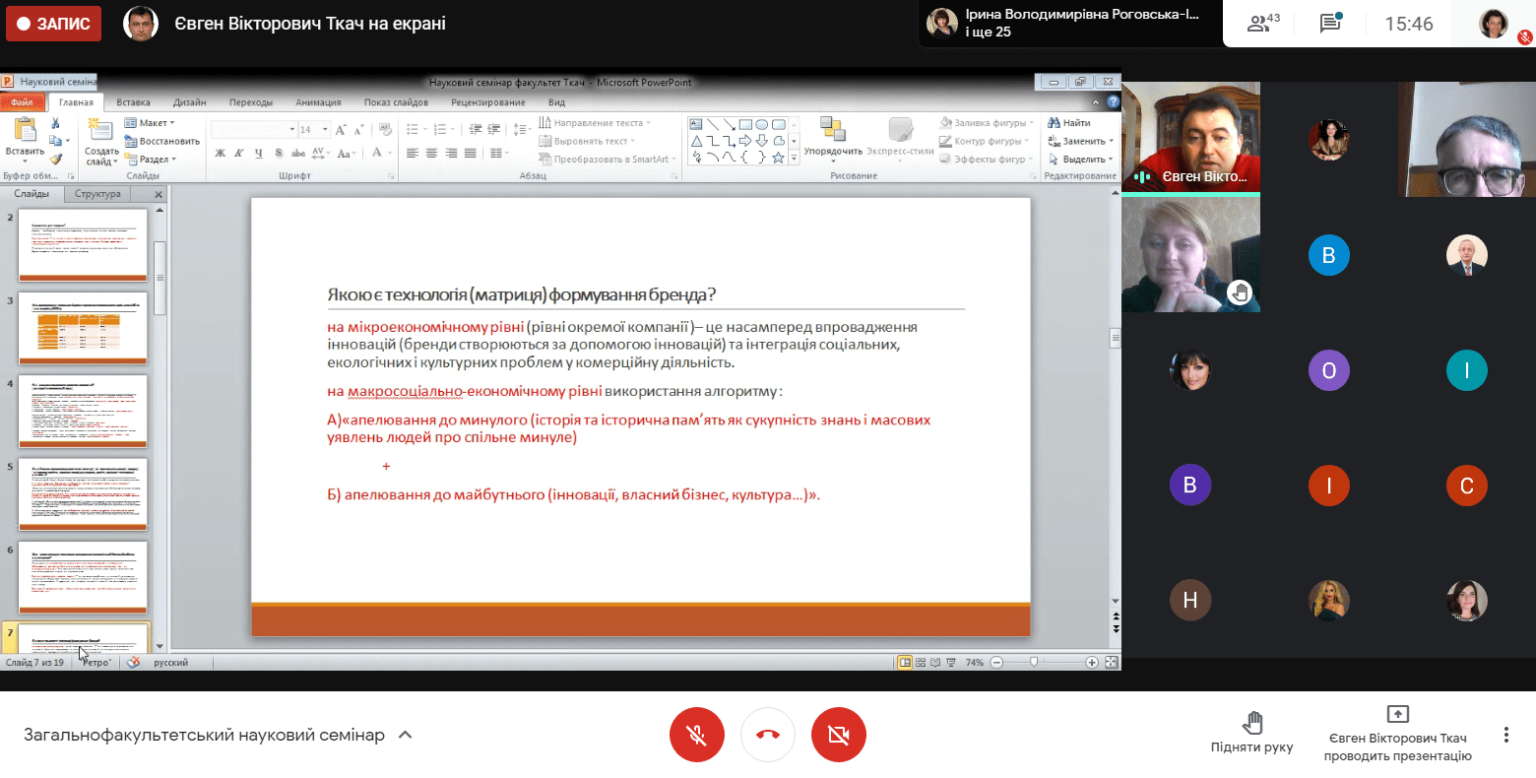Image resolution: width=1536 pixels, height=778 pixels.
Task: Start slideshow from status bar icon
Action: [x=951, y=662]
